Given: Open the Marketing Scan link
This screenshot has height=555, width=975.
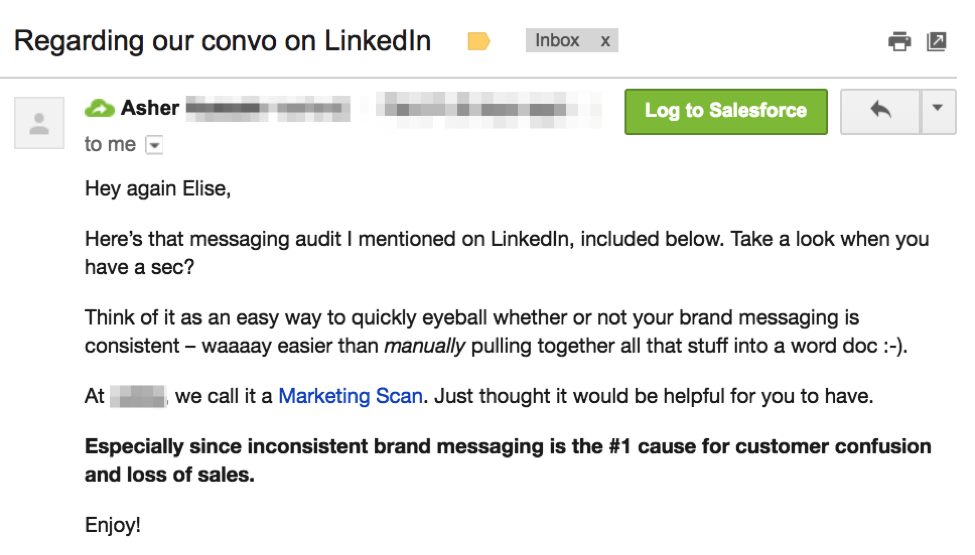Looking at the screenshot, I should click(x=350, y=396).
